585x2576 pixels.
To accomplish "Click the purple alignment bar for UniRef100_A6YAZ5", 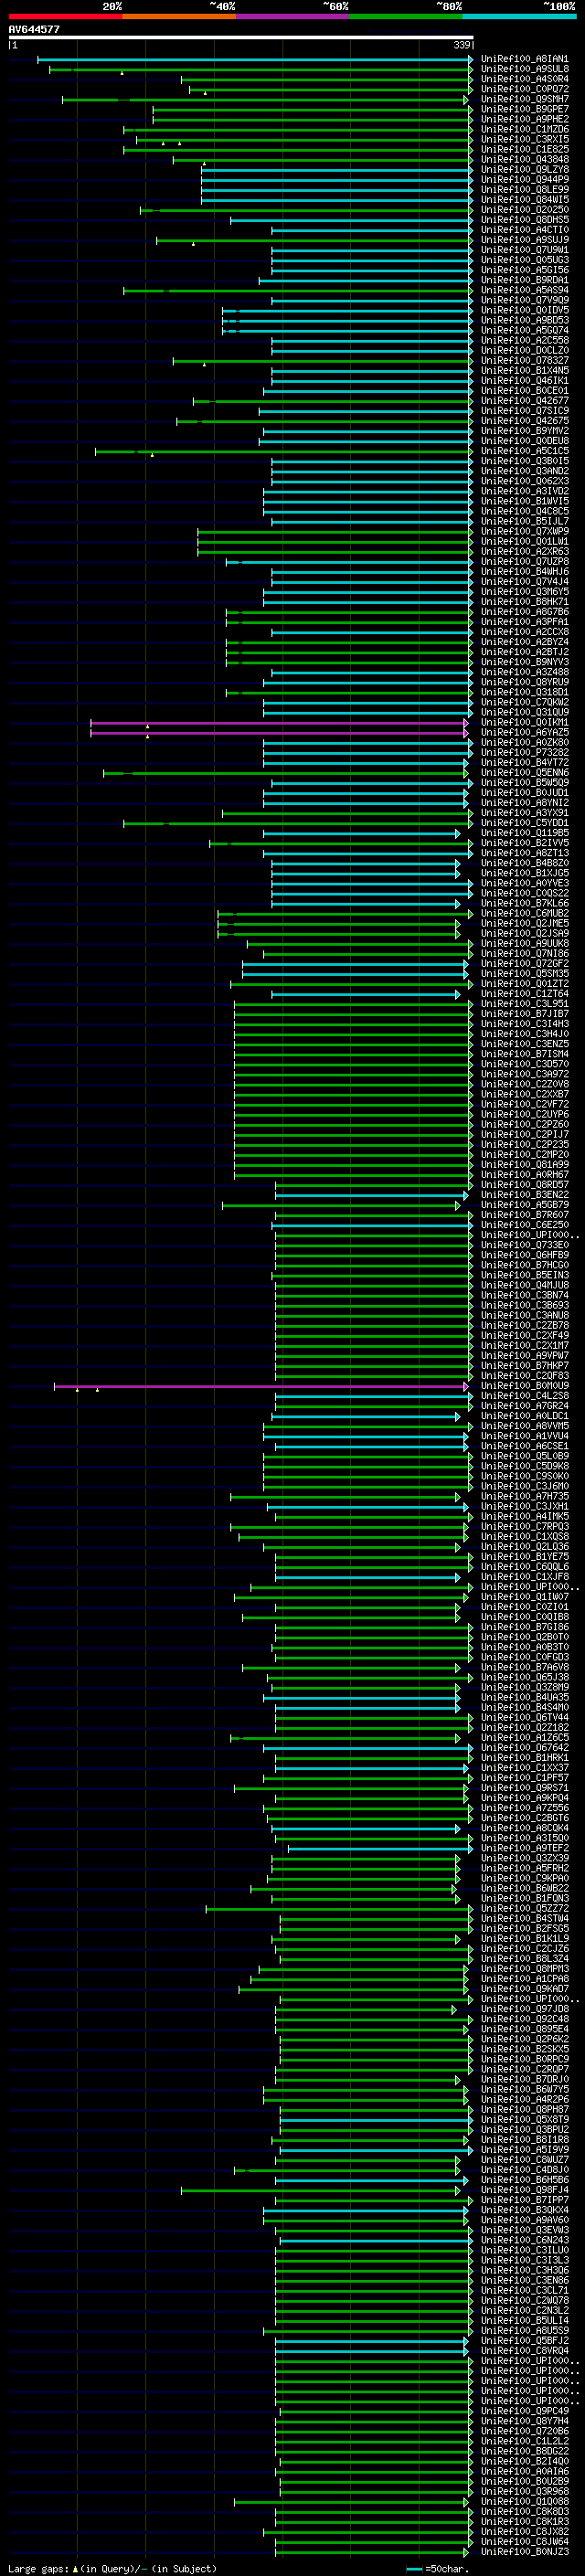I will 279,732.
